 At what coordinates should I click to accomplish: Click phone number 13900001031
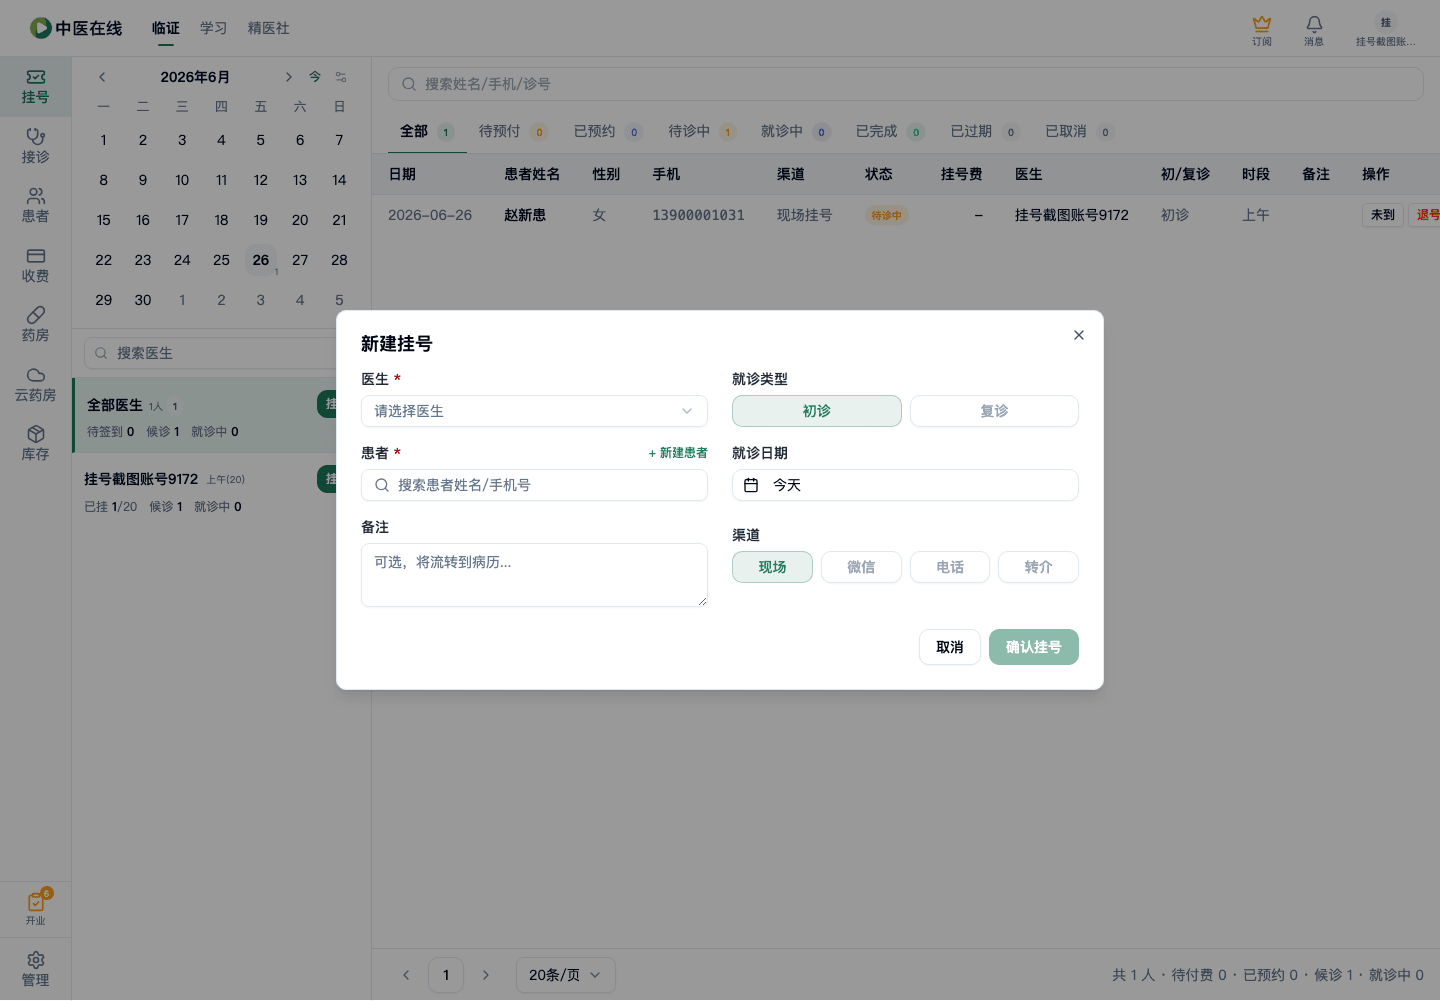(x=698, y=215)
